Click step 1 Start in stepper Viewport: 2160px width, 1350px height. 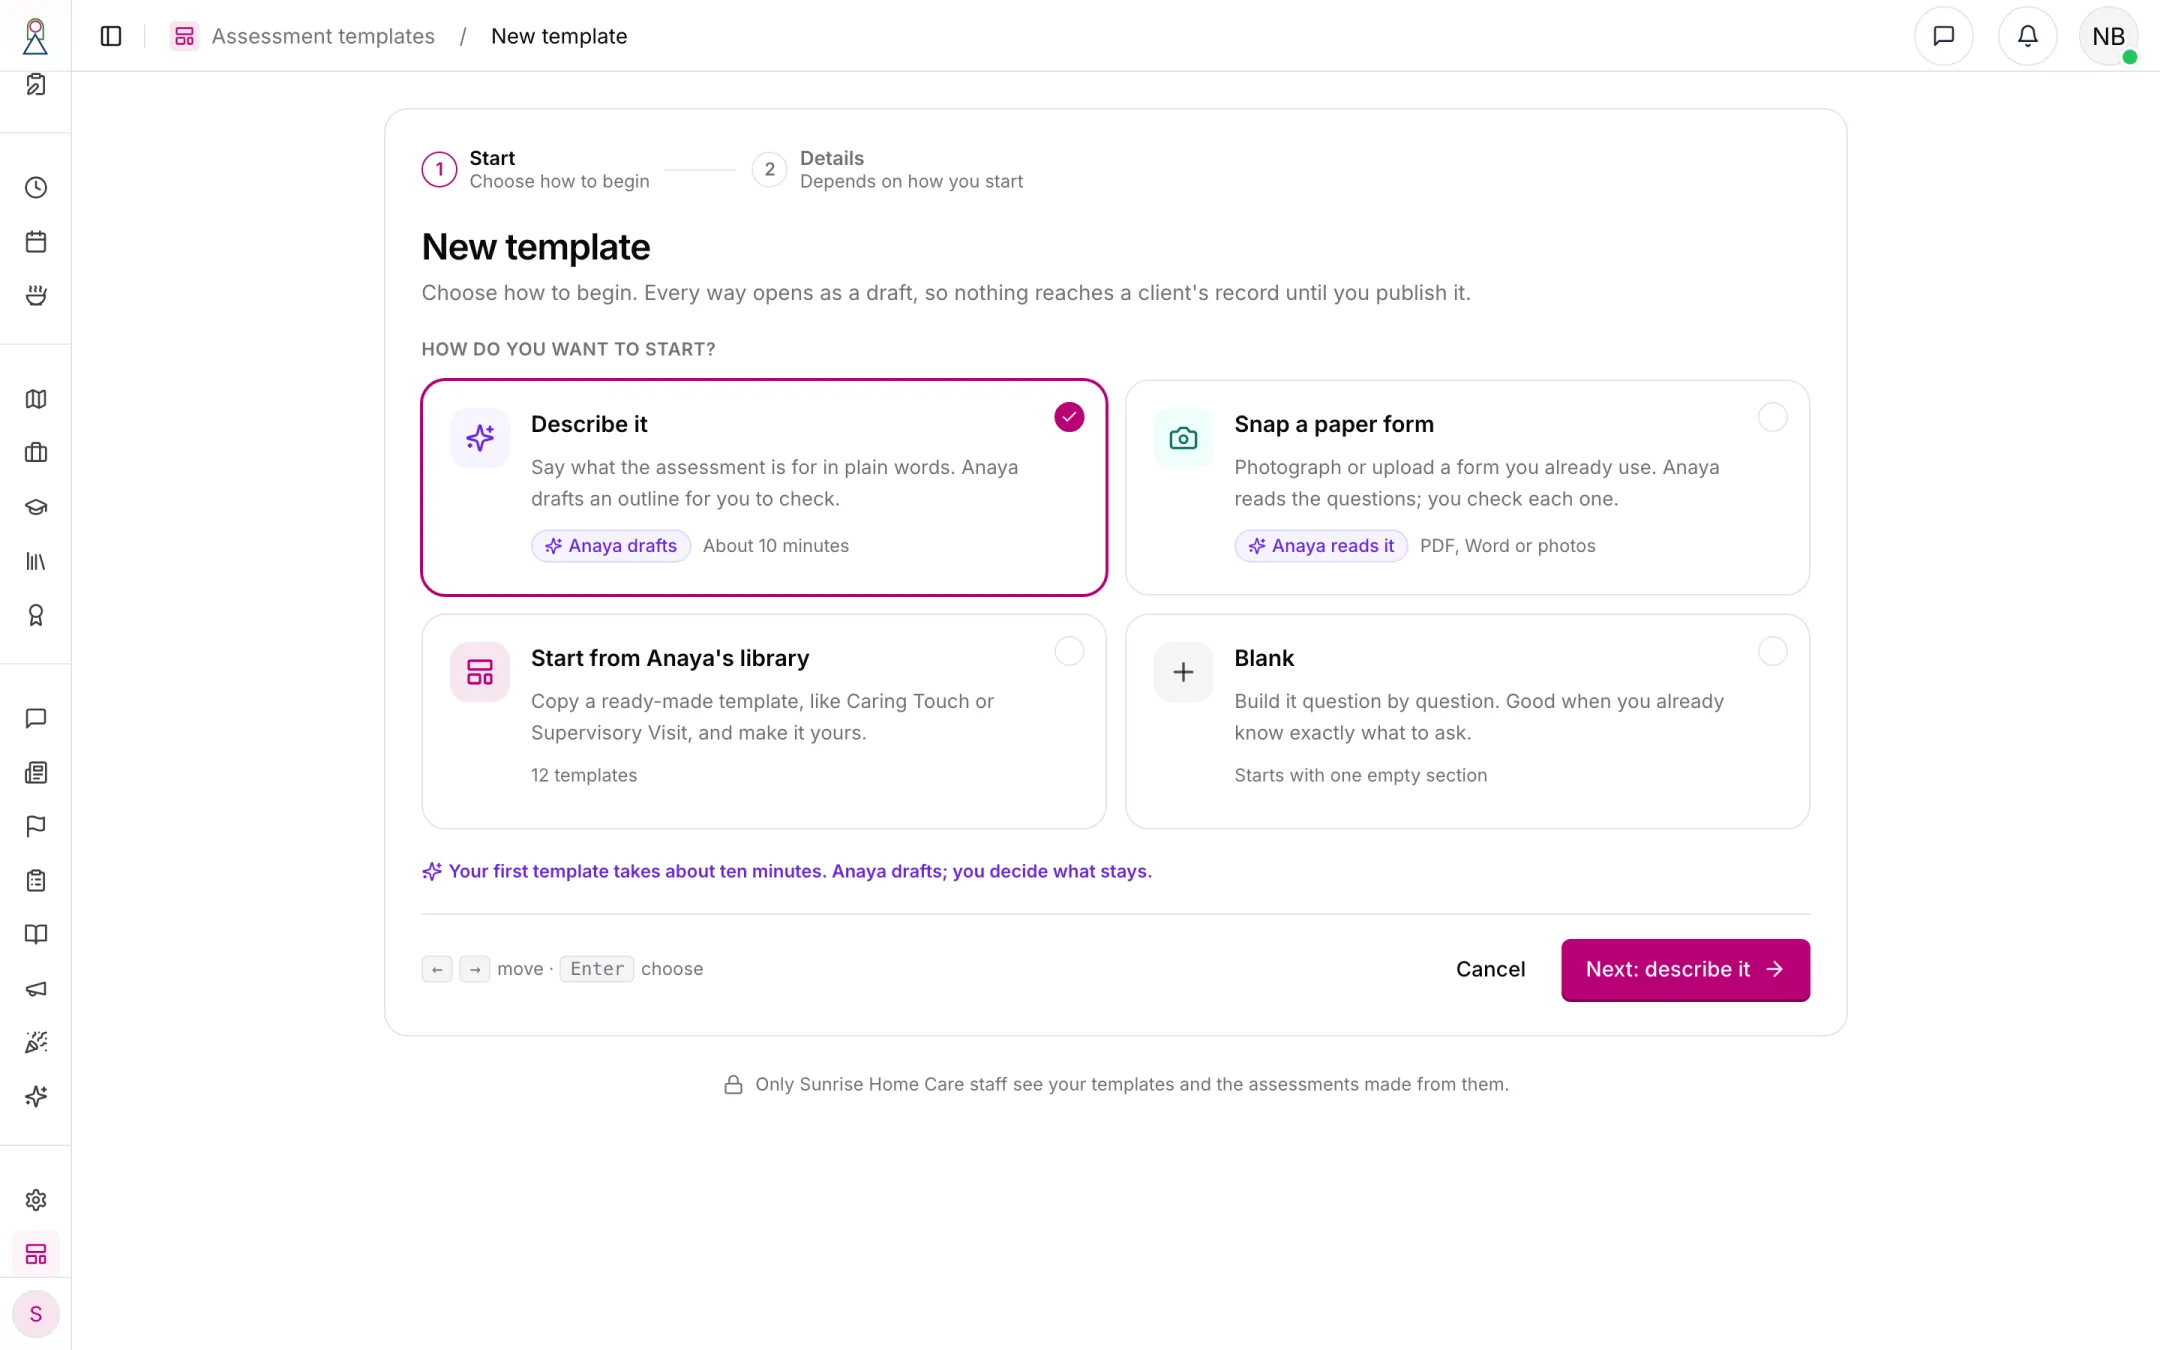[536, 169]
